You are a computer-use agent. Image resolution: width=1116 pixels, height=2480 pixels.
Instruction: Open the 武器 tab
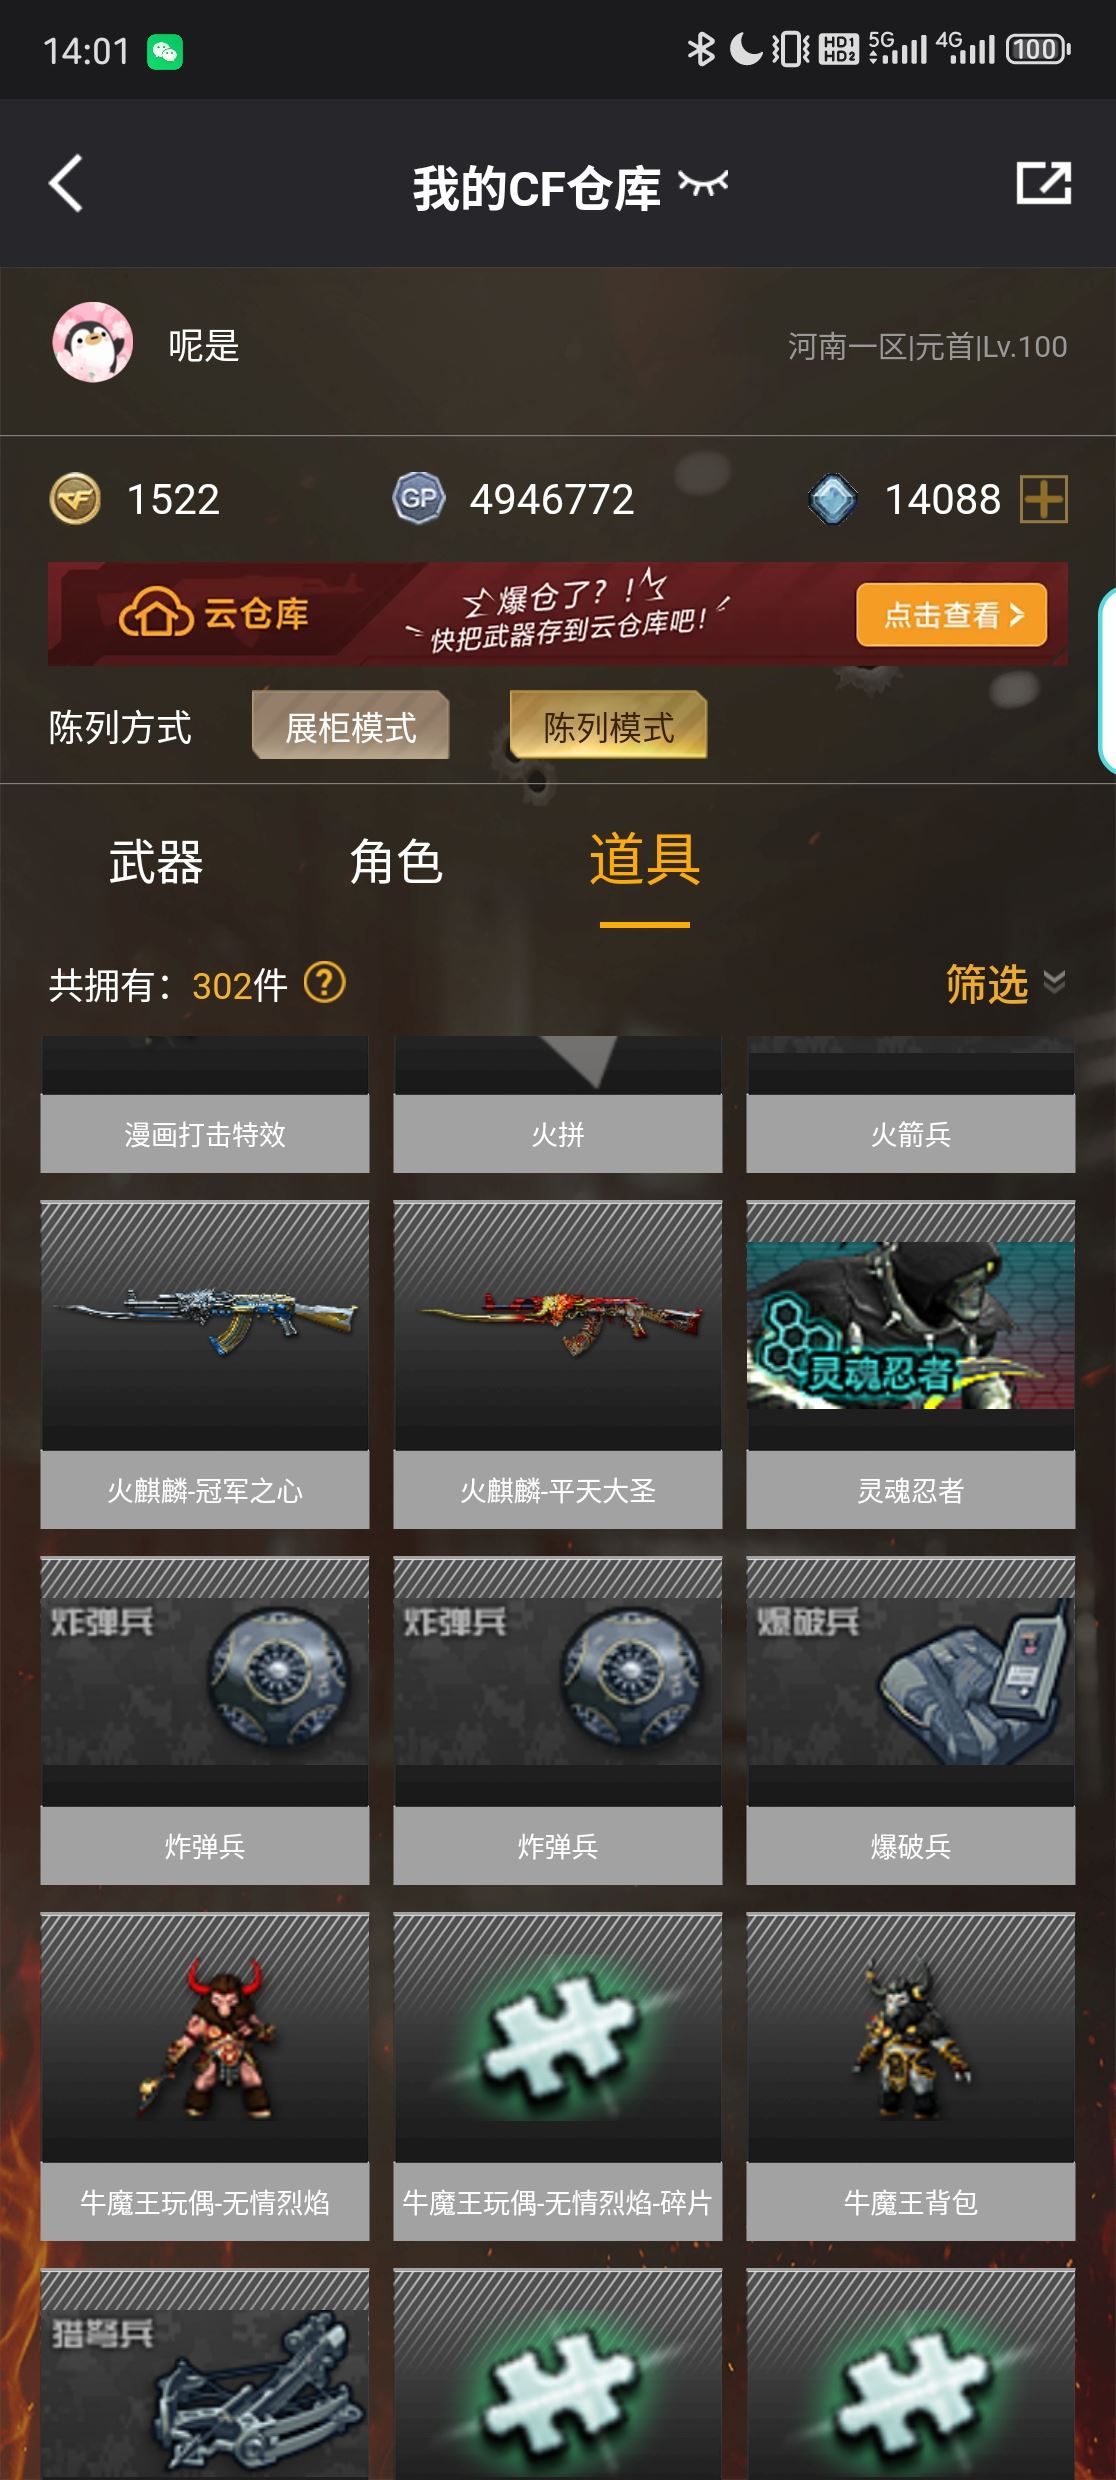coord(156,862)
